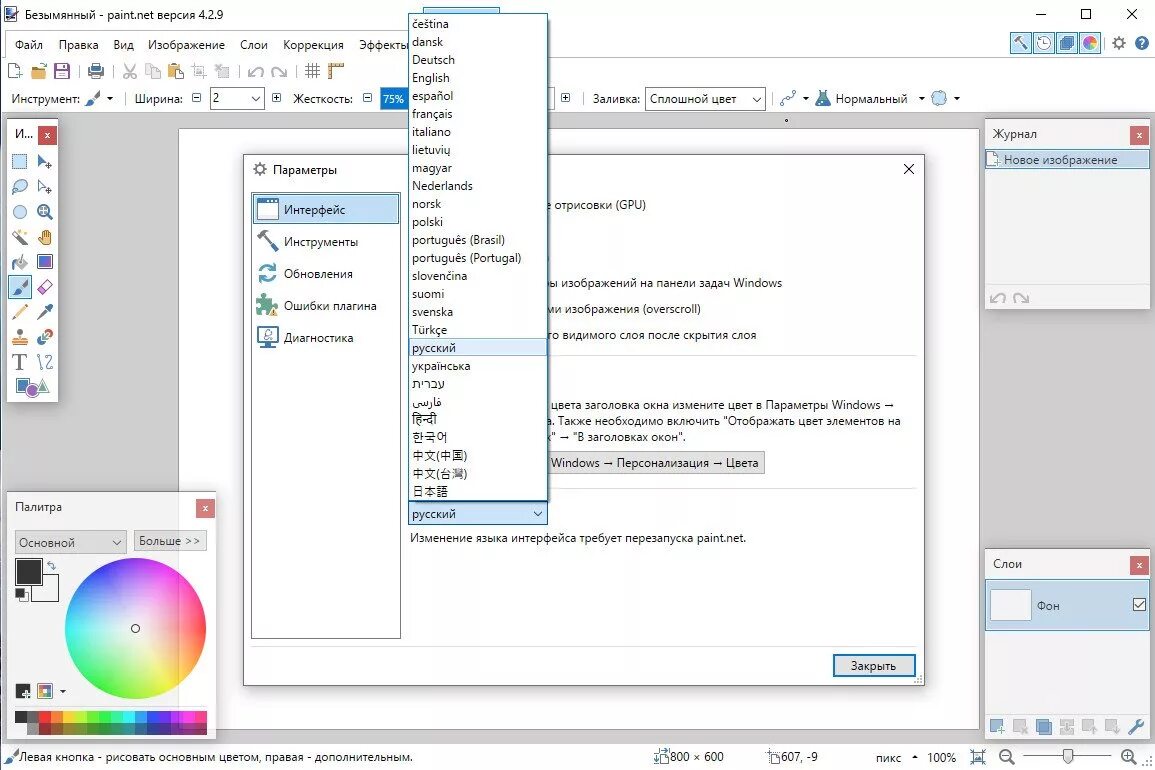1155x770 pixels.
Task: Choose українська from language list
Action: tap(477, 365)
